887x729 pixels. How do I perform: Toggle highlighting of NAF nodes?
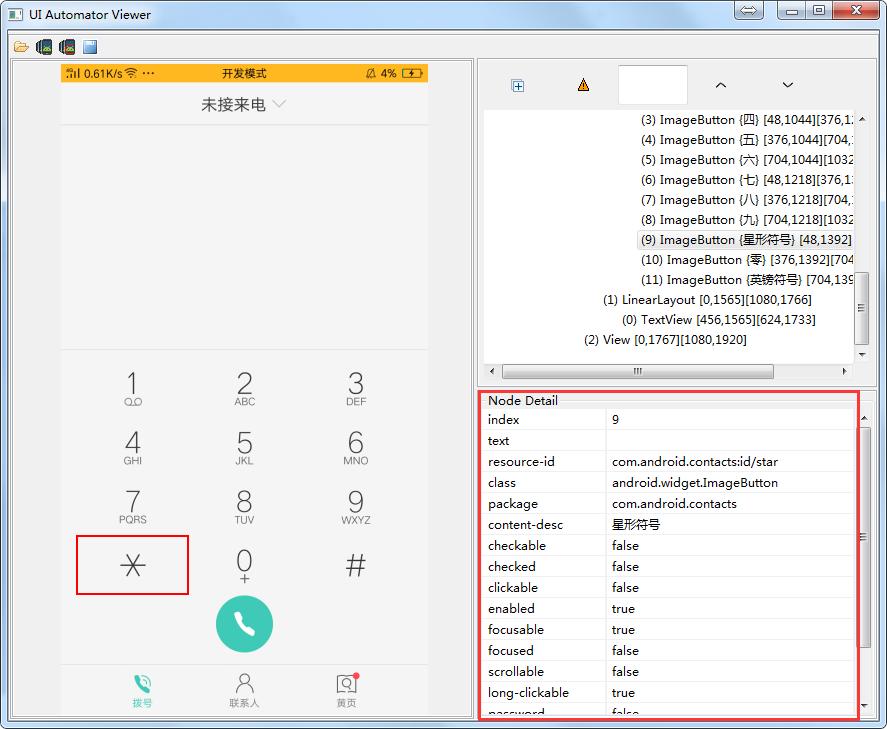coord(582,85)
